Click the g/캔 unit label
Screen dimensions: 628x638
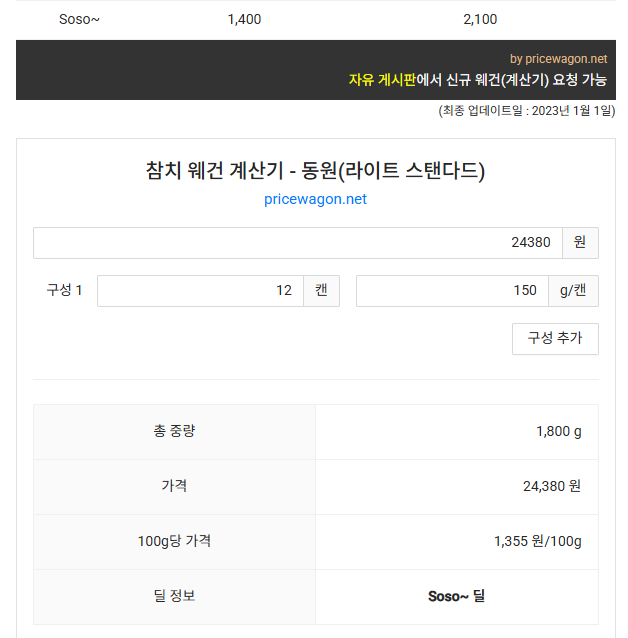[573, 291]
